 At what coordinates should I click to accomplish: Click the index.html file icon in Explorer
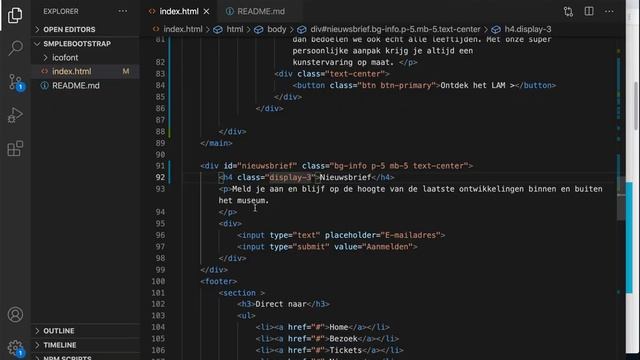44,71
